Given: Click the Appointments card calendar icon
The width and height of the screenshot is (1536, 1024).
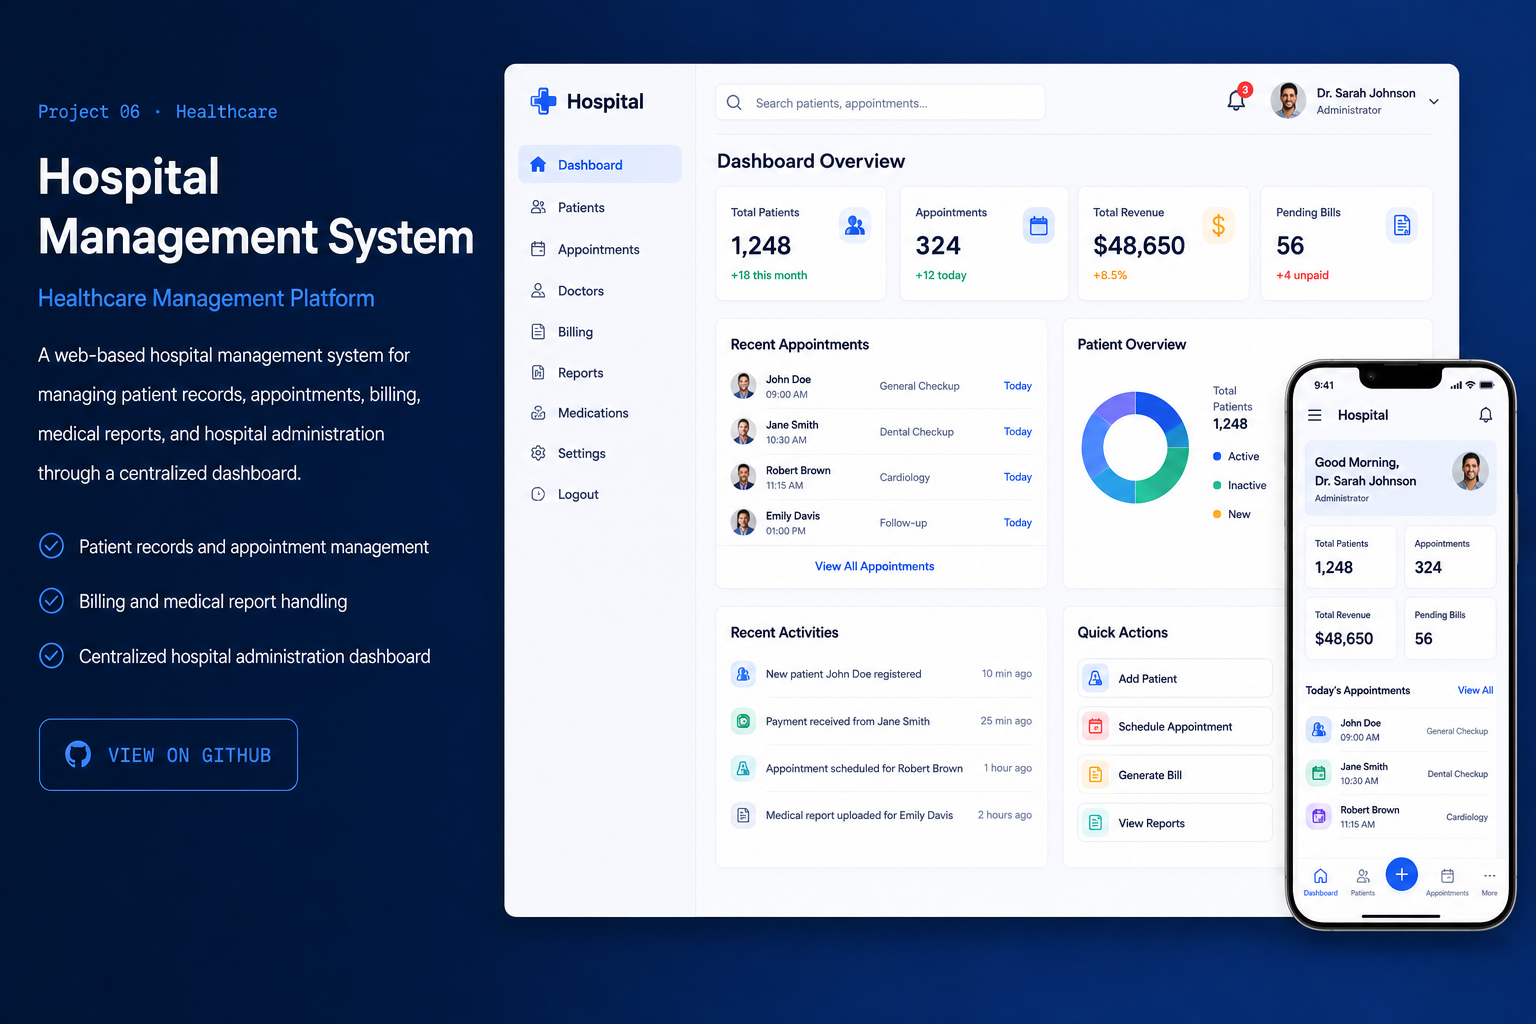Looking at the screenshot, I should click(x=1039, y=226).
